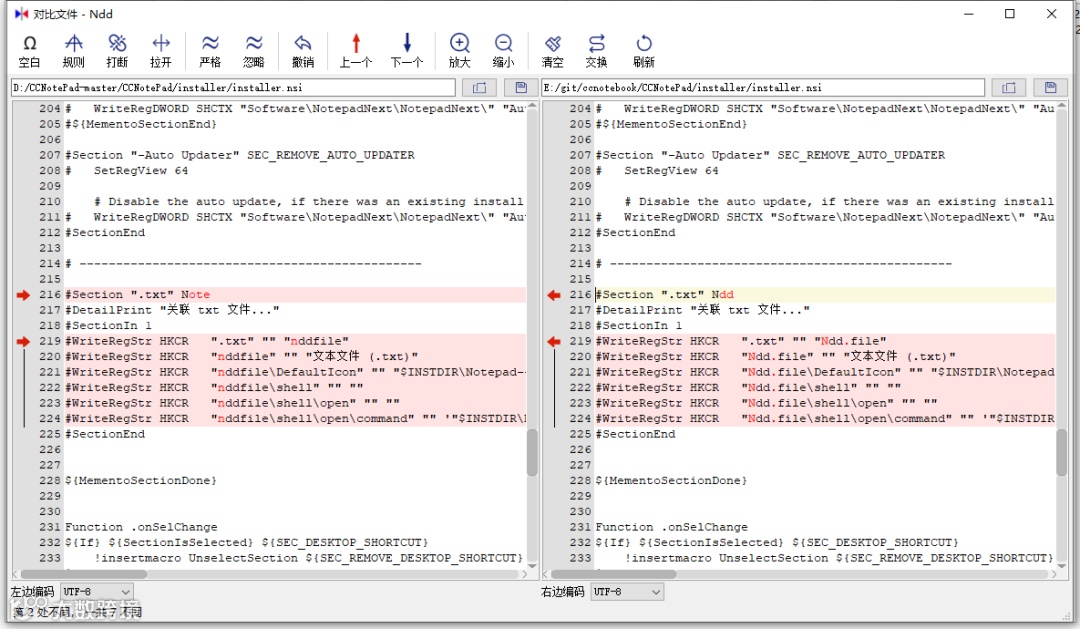This screenshot has height=629, width=1080.
Task: Open 右边编码 UTF-8 encoding dropdown
Action: (627, 592)
